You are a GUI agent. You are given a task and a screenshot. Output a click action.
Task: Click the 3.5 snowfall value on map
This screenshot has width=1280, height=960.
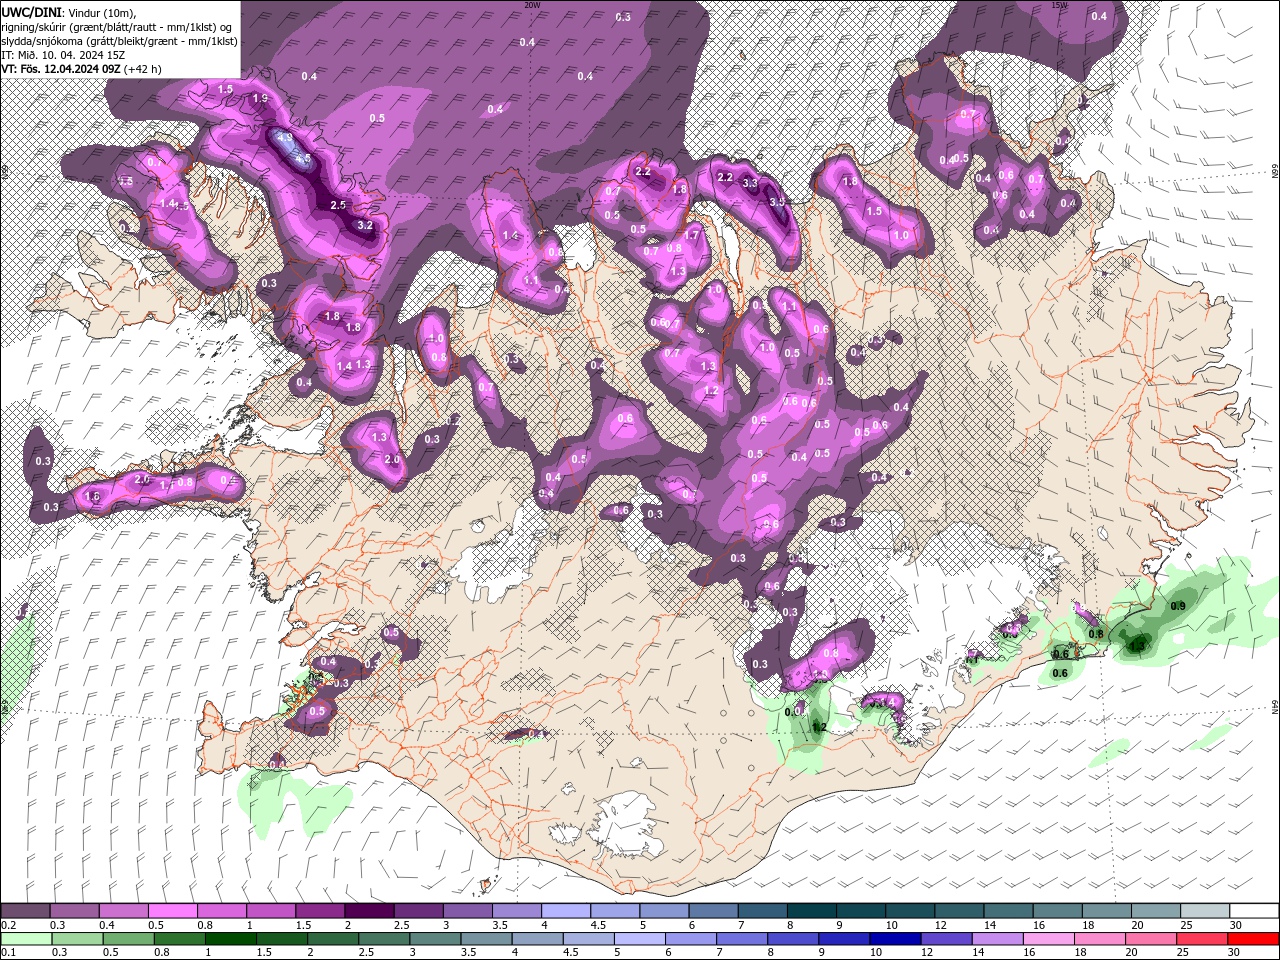click(777, 201)
